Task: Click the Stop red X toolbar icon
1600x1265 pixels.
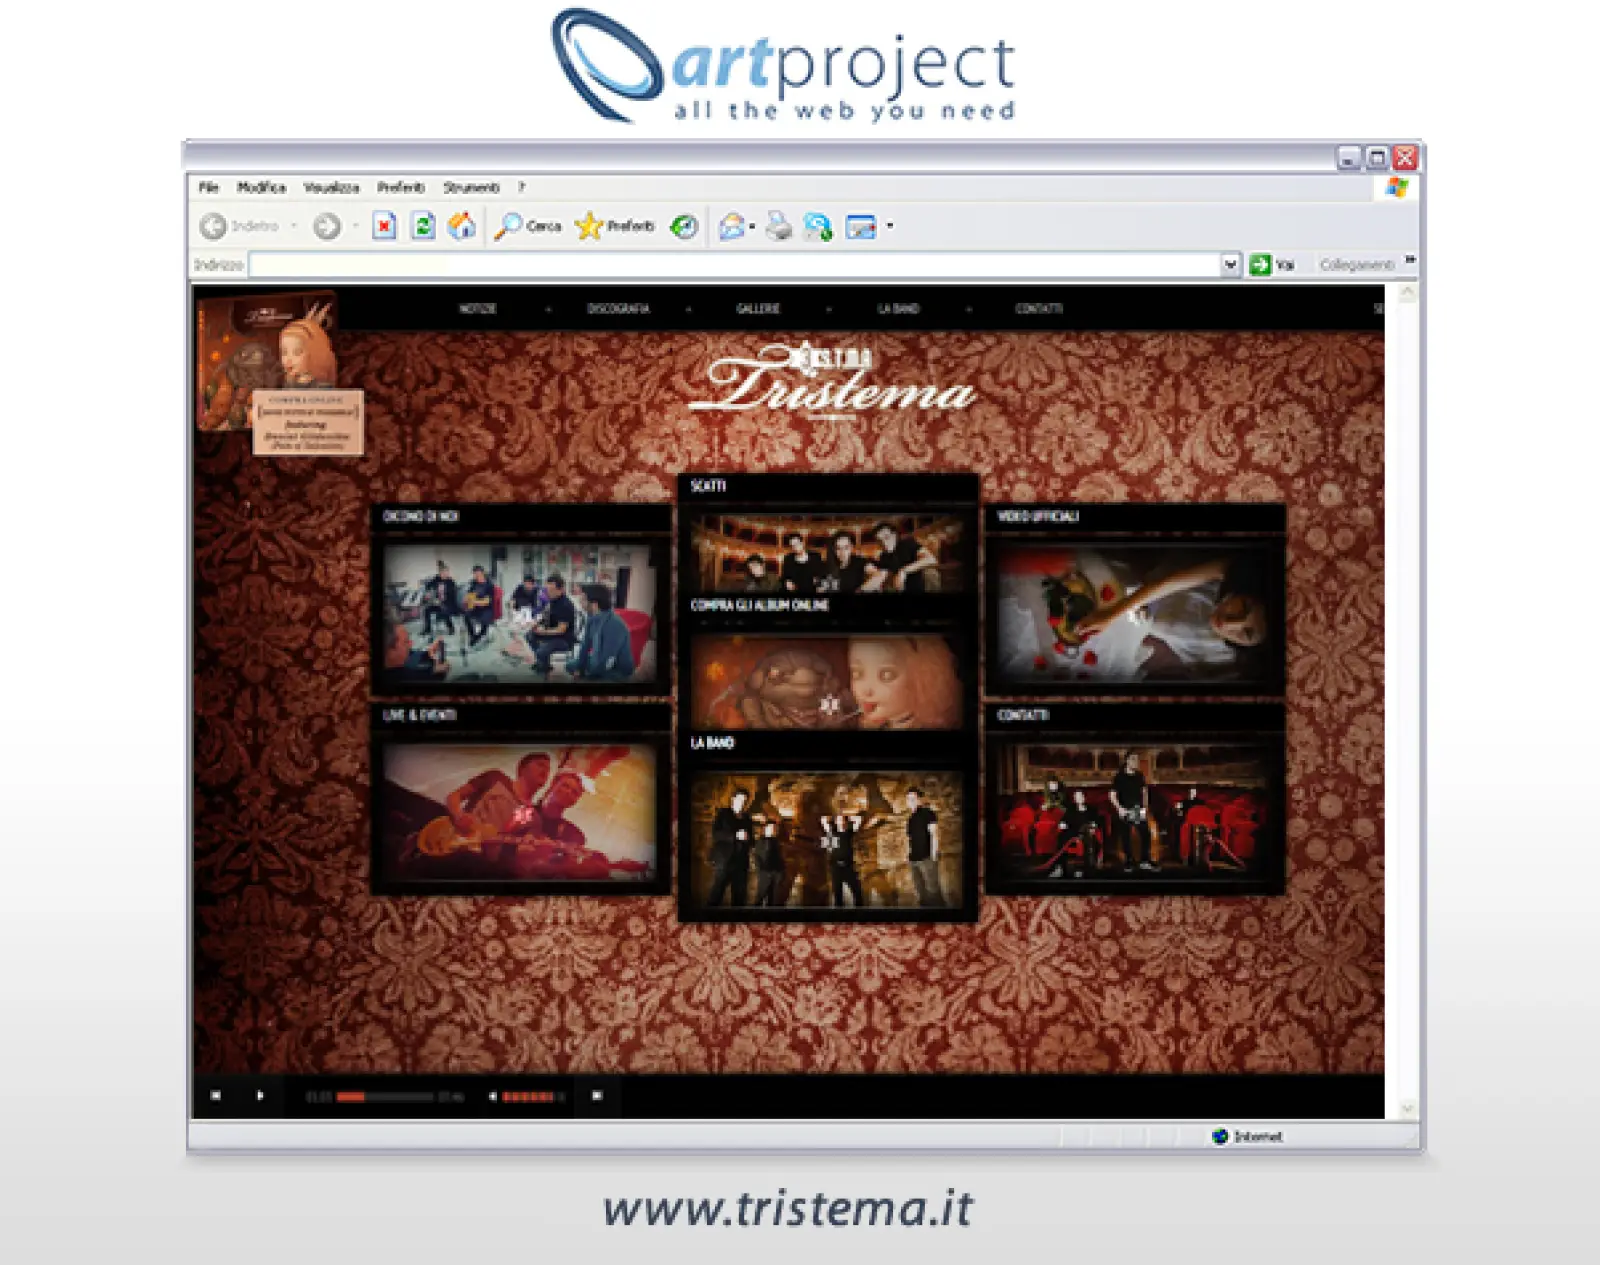Action: (384, 226)
